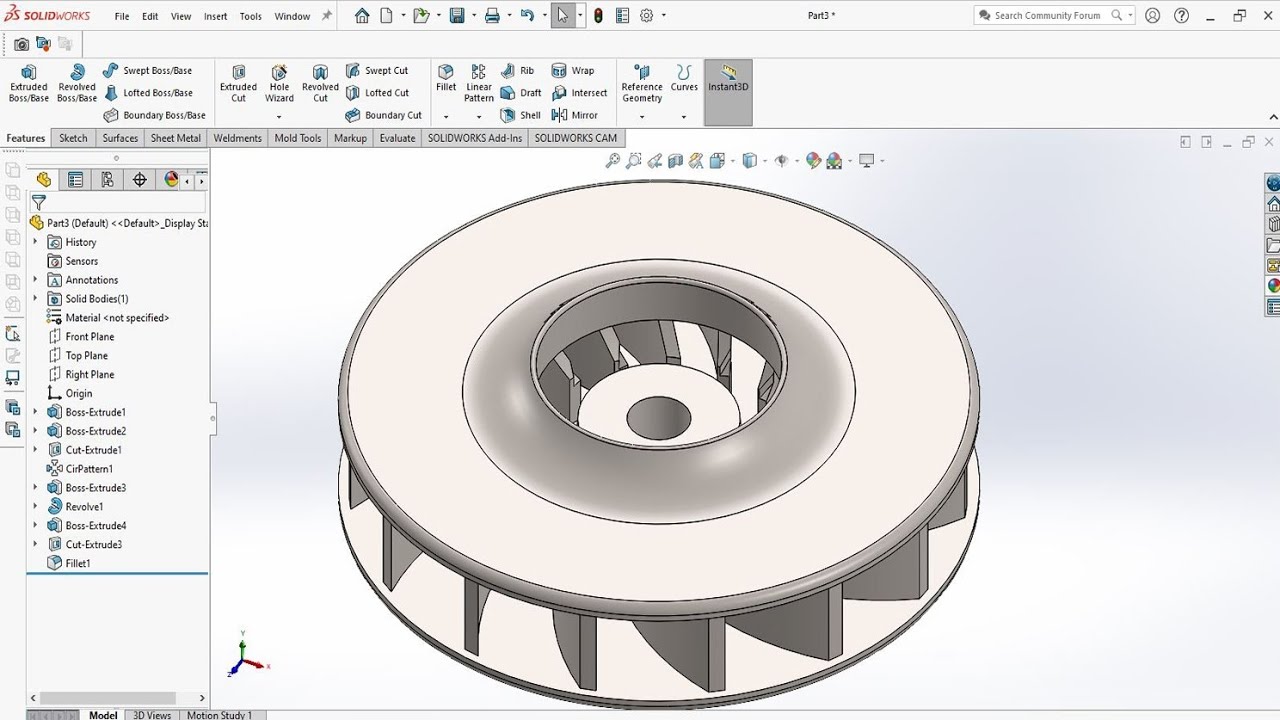The width and height of the screenshot is (1280, 720).
Task: Toggle the FeatureManager tree filter
Action: pos(38,202)
